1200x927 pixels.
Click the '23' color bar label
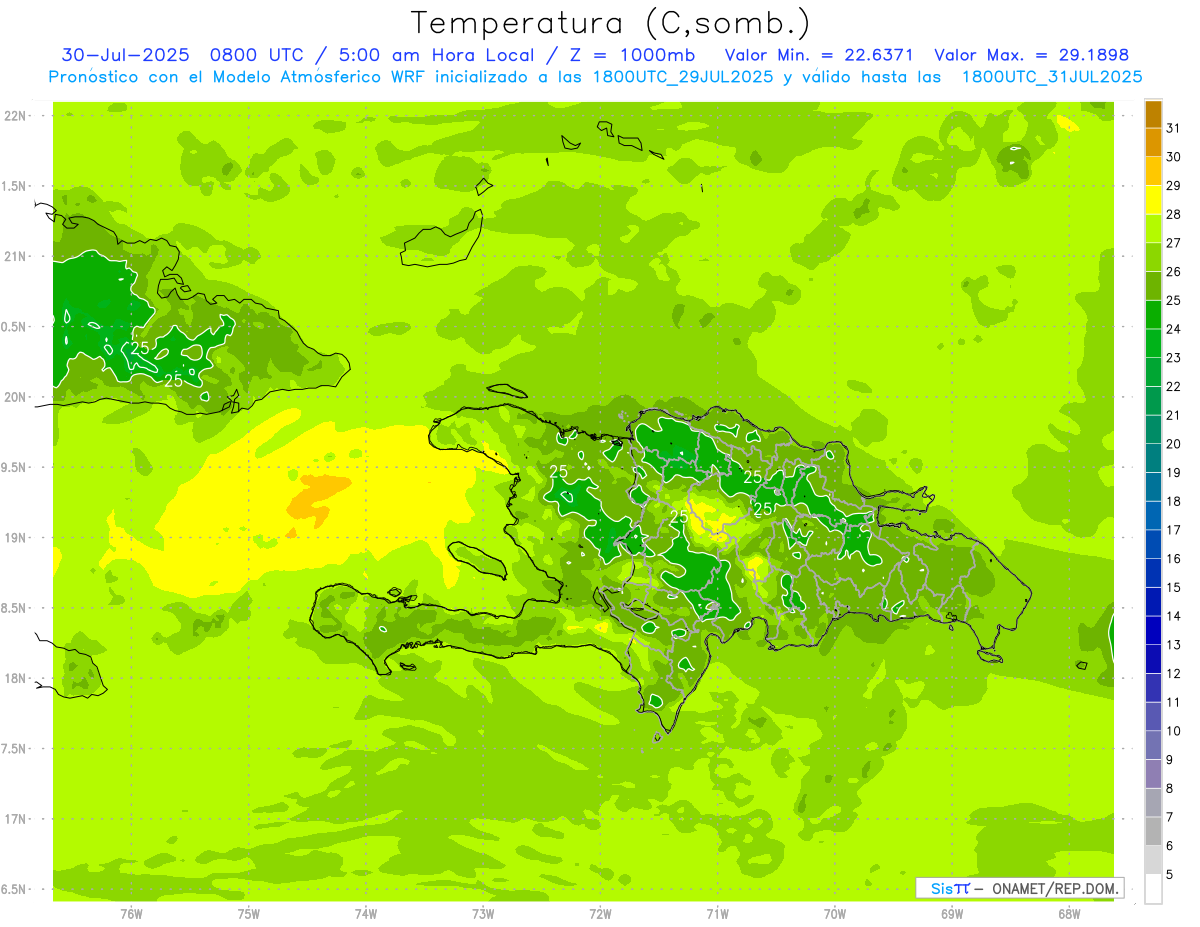tap(1174, 357)
